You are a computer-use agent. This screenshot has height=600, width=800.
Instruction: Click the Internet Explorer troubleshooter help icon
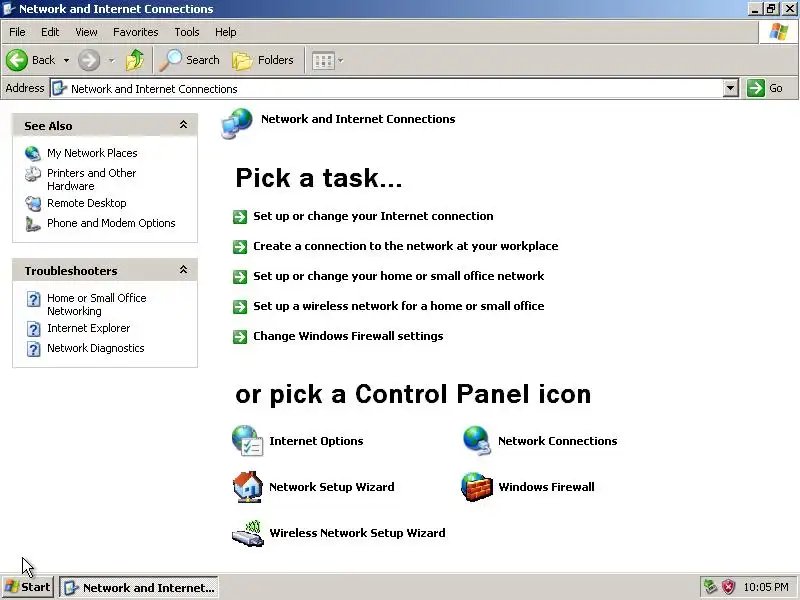click(33, 329)
